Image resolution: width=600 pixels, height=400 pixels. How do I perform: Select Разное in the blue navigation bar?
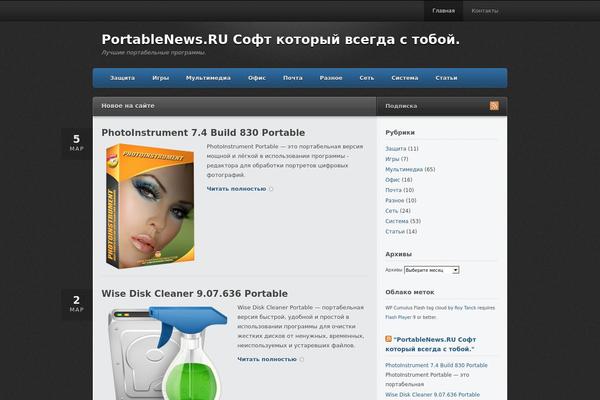pos(331,78)
